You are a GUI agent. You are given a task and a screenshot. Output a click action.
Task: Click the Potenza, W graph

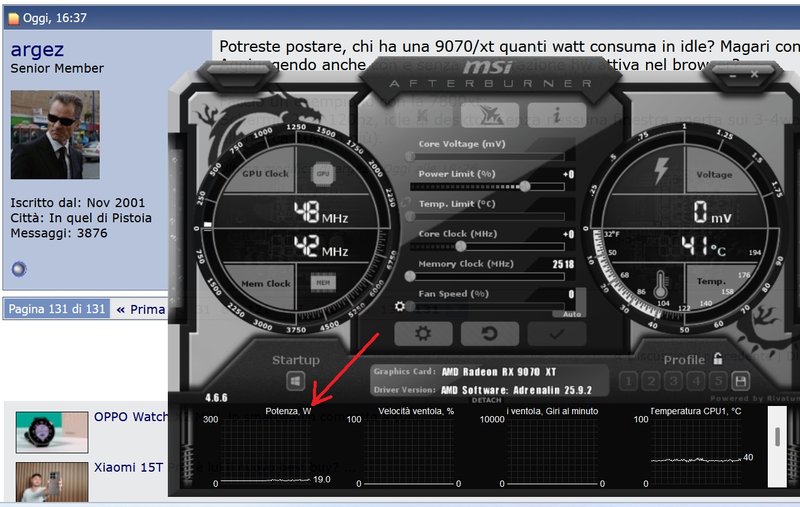[x=265, y=449]
